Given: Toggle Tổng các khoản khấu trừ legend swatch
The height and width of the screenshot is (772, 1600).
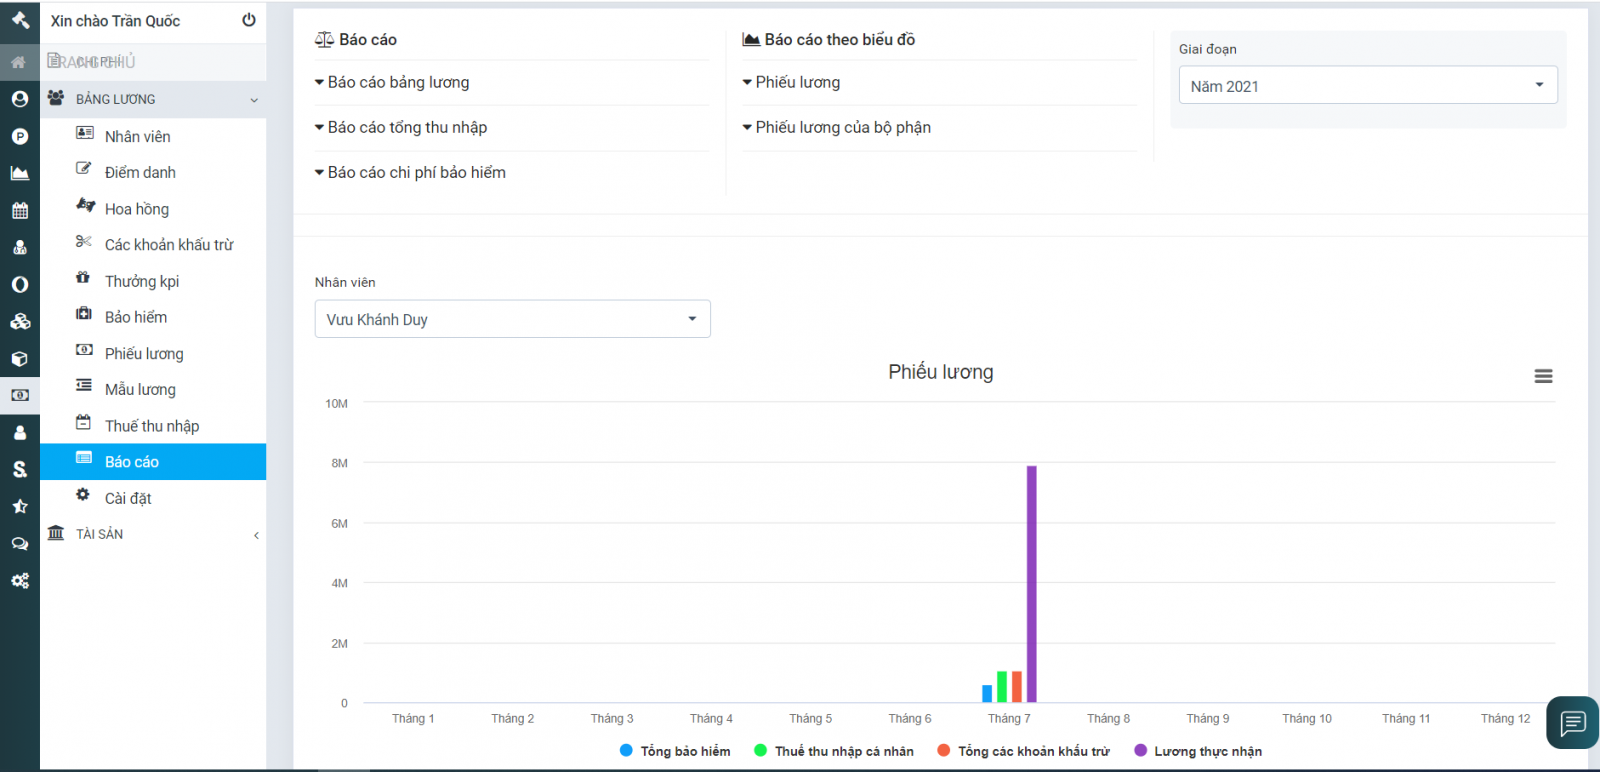Looking at the screenshot, I should pos(943,751).
